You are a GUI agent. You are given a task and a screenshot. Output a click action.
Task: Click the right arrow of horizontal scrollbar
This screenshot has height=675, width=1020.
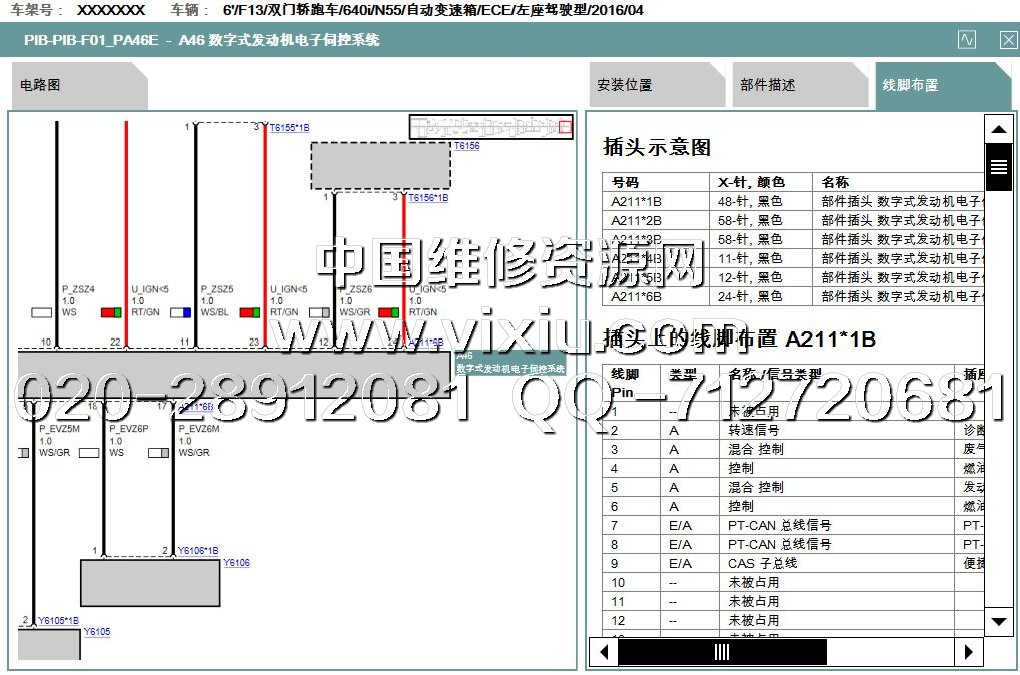(x=968, y=652)
